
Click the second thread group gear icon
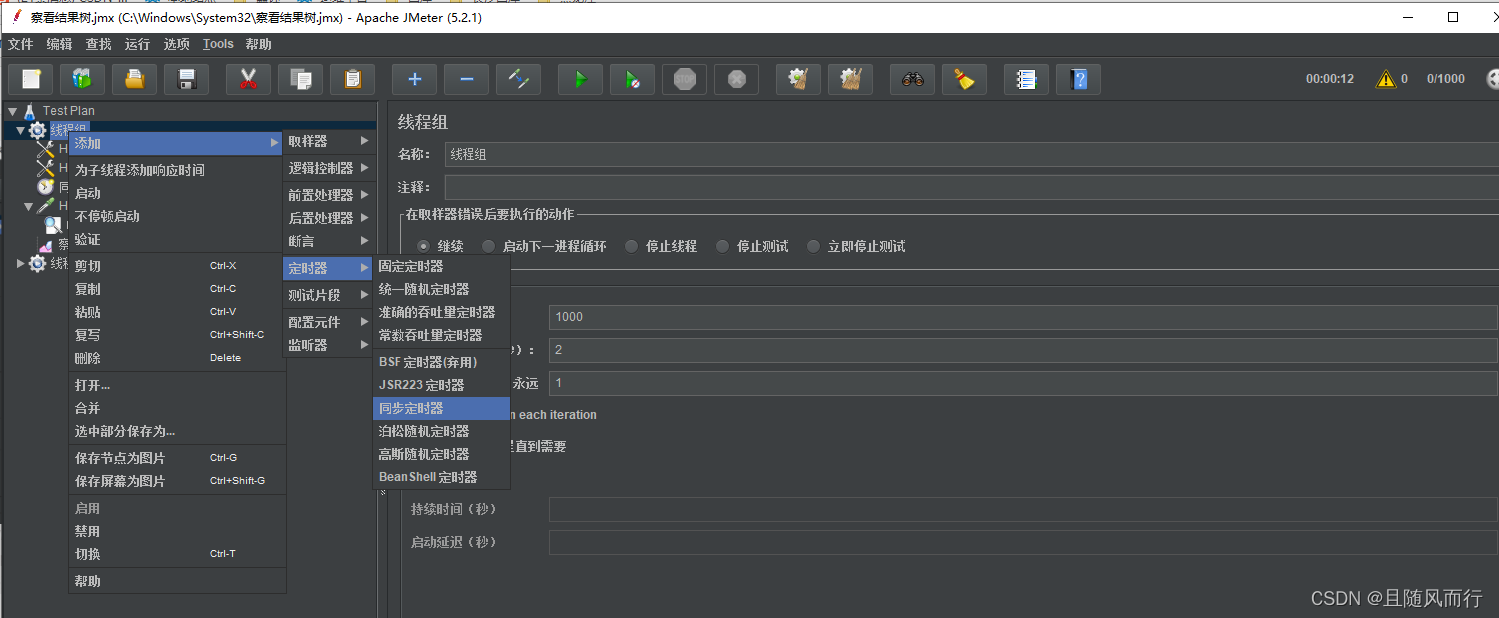click(38, 264)
